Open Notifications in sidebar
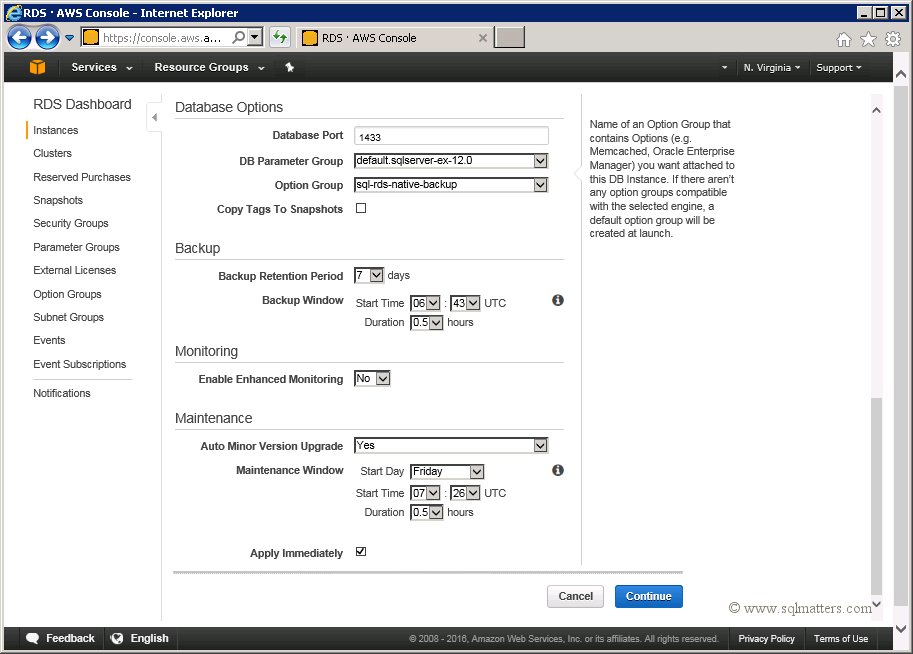Viewport: 913px width, 654px height. [x=62, y=393]
